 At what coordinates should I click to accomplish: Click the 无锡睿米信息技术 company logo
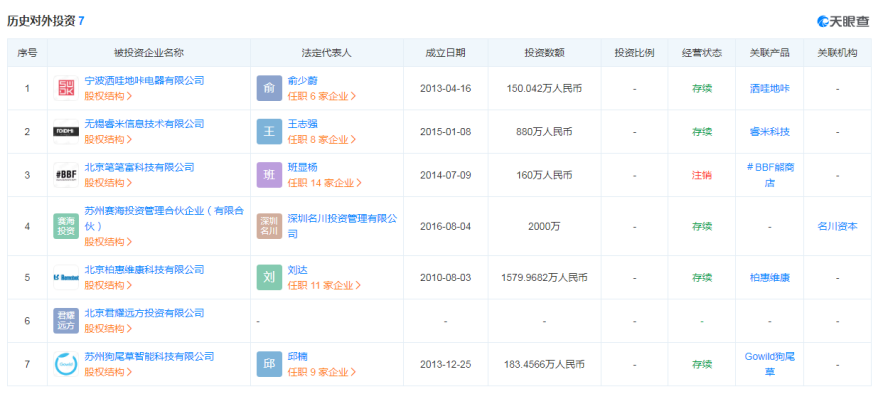(x=66, y=132)
